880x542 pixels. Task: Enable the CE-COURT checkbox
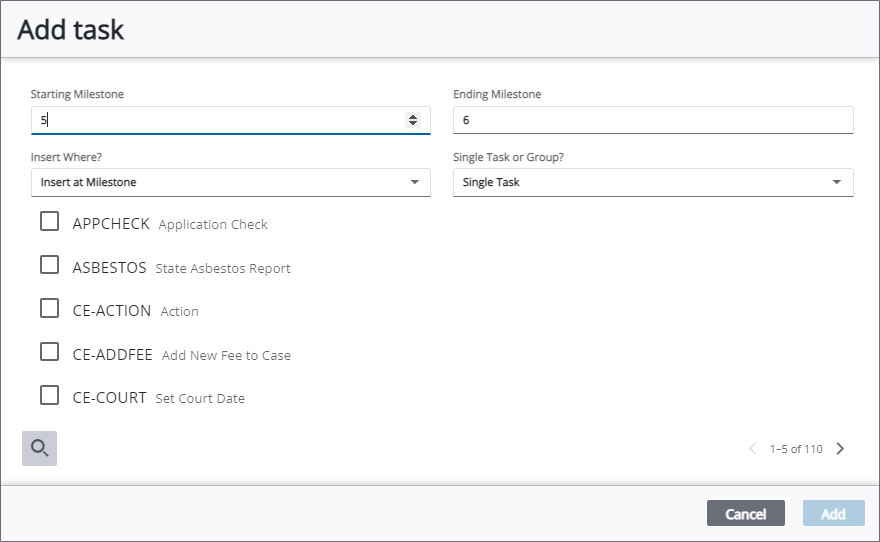click(49, 395)
